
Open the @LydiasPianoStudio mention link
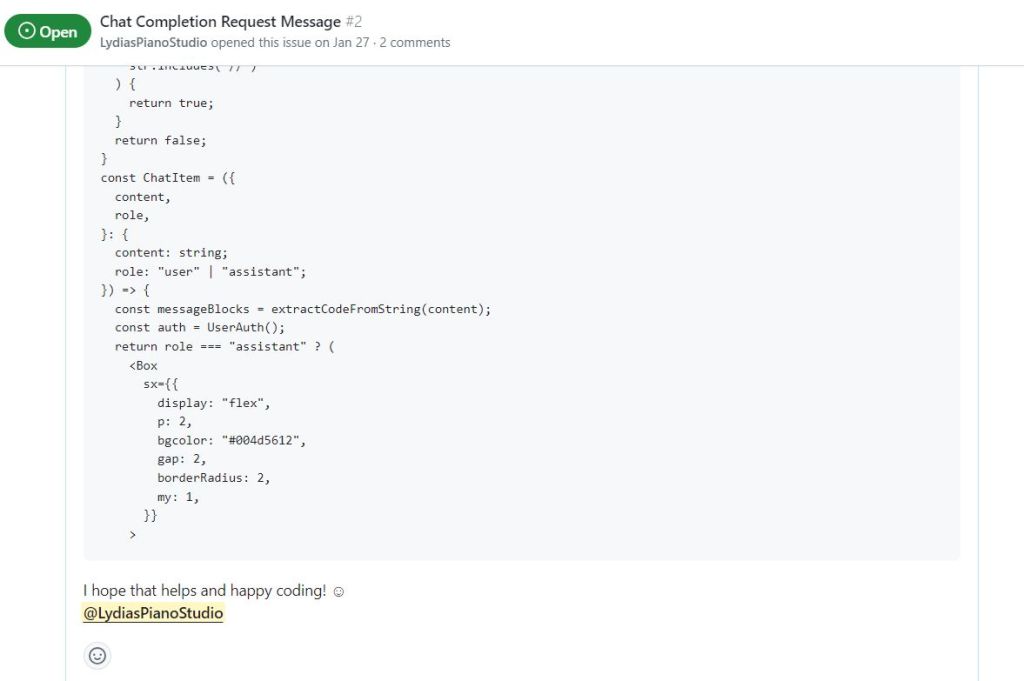point(153,613)
